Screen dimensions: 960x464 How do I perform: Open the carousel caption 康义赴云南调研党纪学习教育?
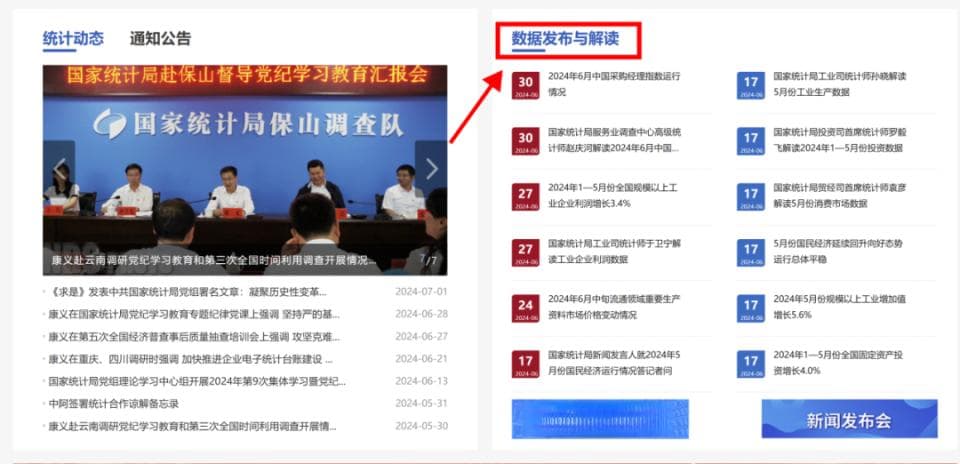(x=213, y=260)
